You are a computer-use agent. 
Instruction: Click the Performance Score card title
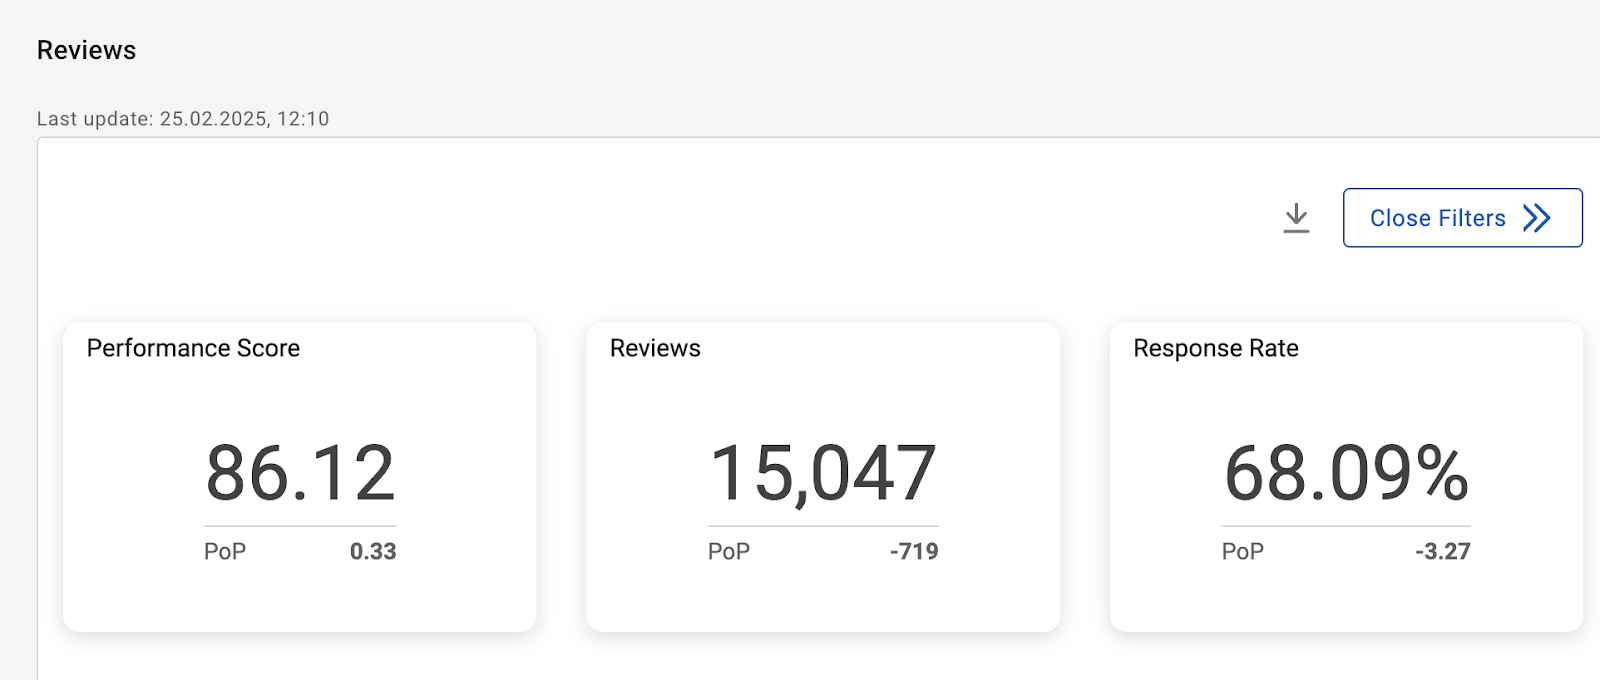tap(193, 348)
